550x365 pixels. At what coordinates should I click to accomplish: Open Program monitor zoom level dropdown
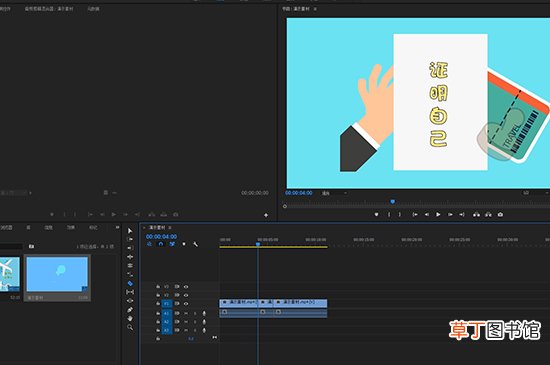(334, 193)
